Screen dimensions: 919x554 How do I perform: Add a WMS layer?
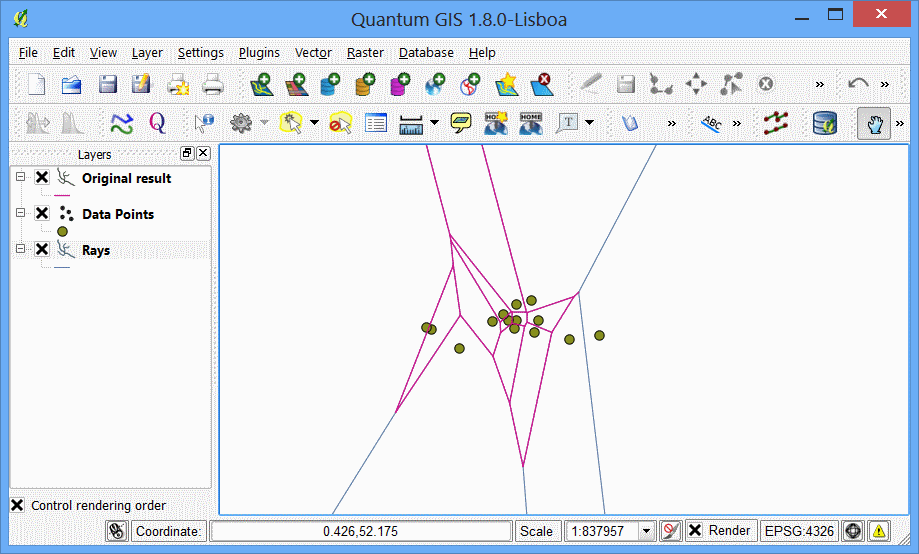point(435,84)
